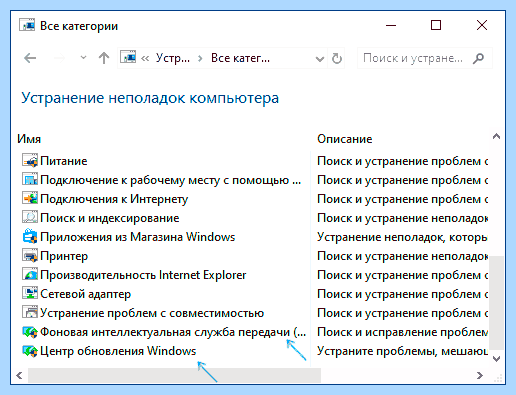Open Устранение проблем с совместимостью
Screen dimensions: 516x395
pos(152,313)
